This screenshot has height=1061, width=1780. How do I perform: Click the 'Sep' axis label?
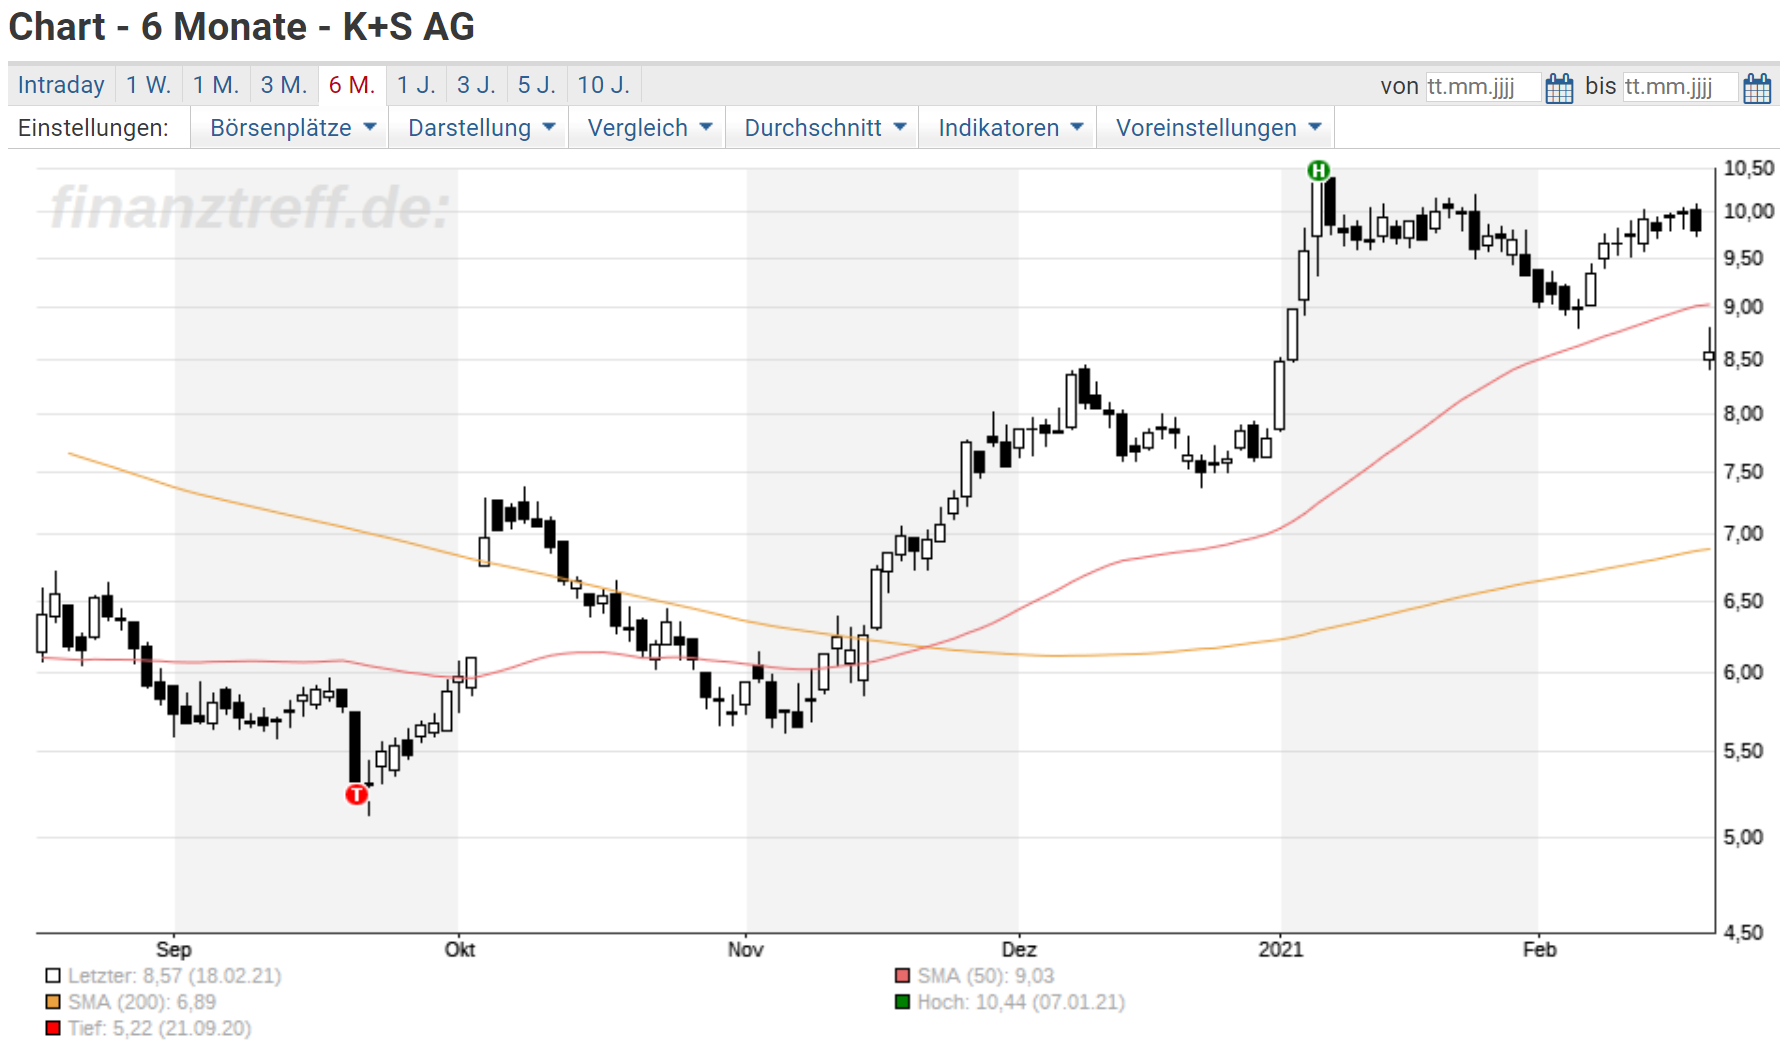pos(174,950)
